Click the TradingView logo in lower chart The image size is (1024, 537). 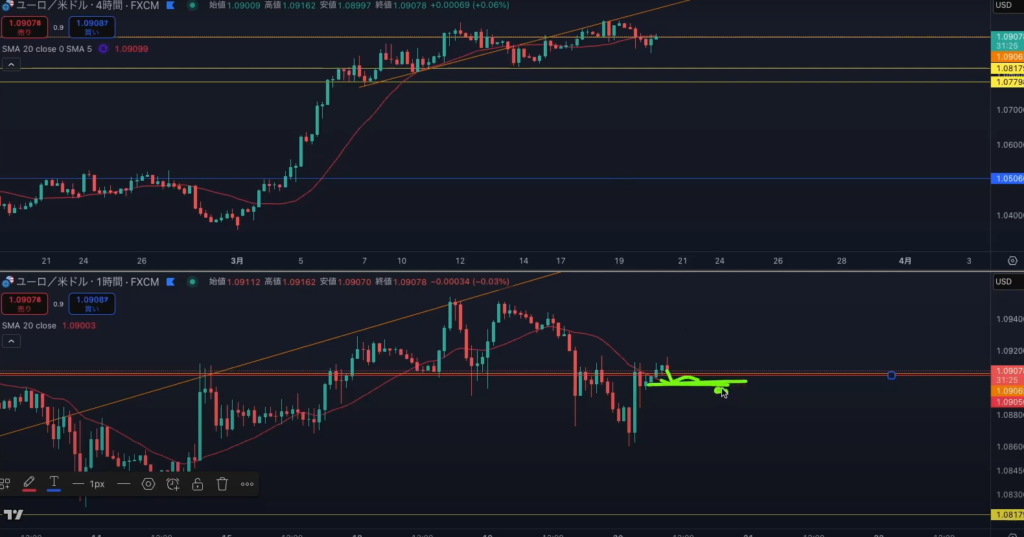tap(13, 515)
